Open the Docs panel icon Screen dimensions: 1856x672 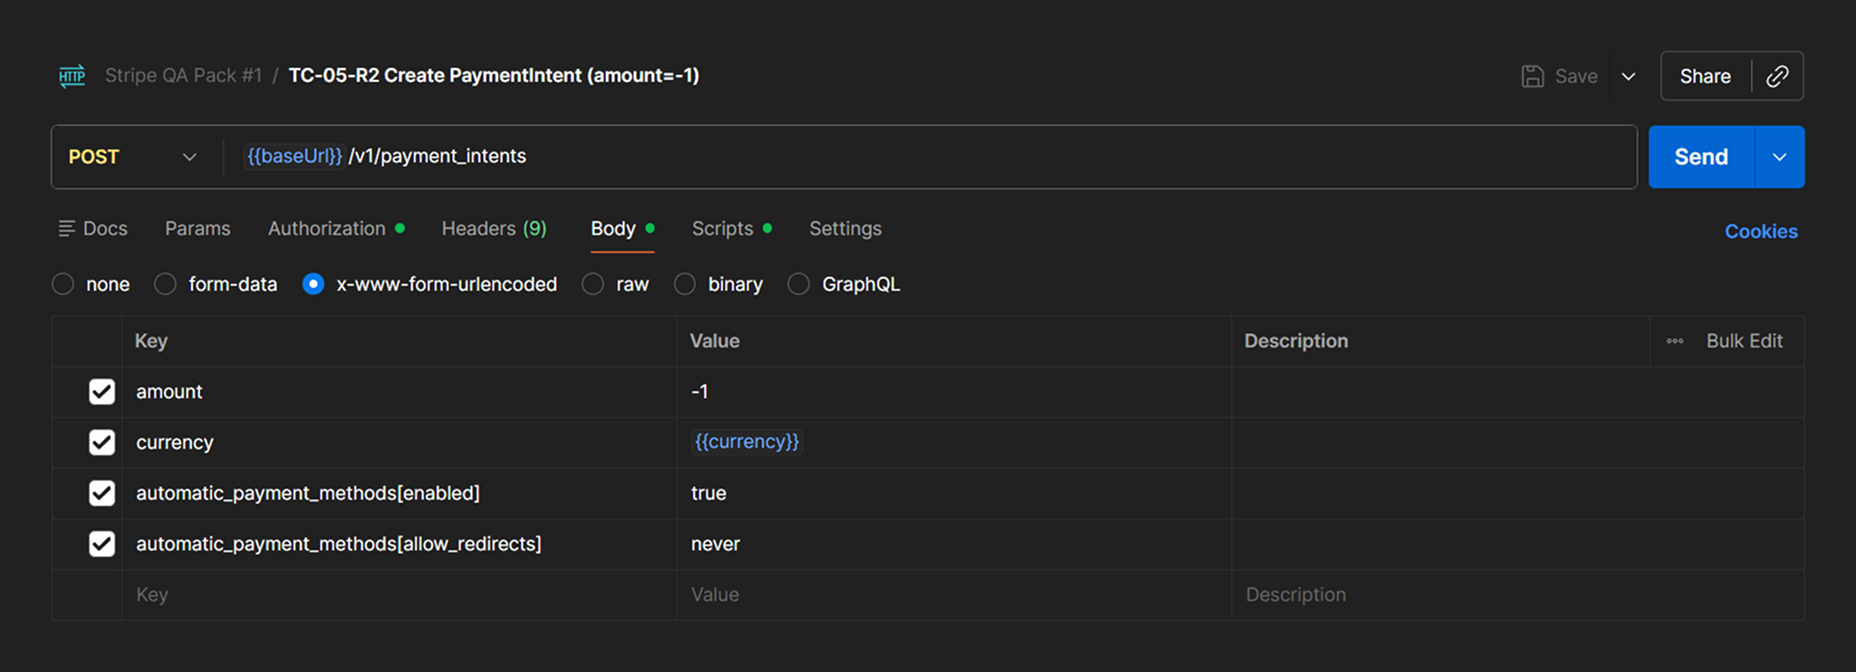(x=67, y=229)
